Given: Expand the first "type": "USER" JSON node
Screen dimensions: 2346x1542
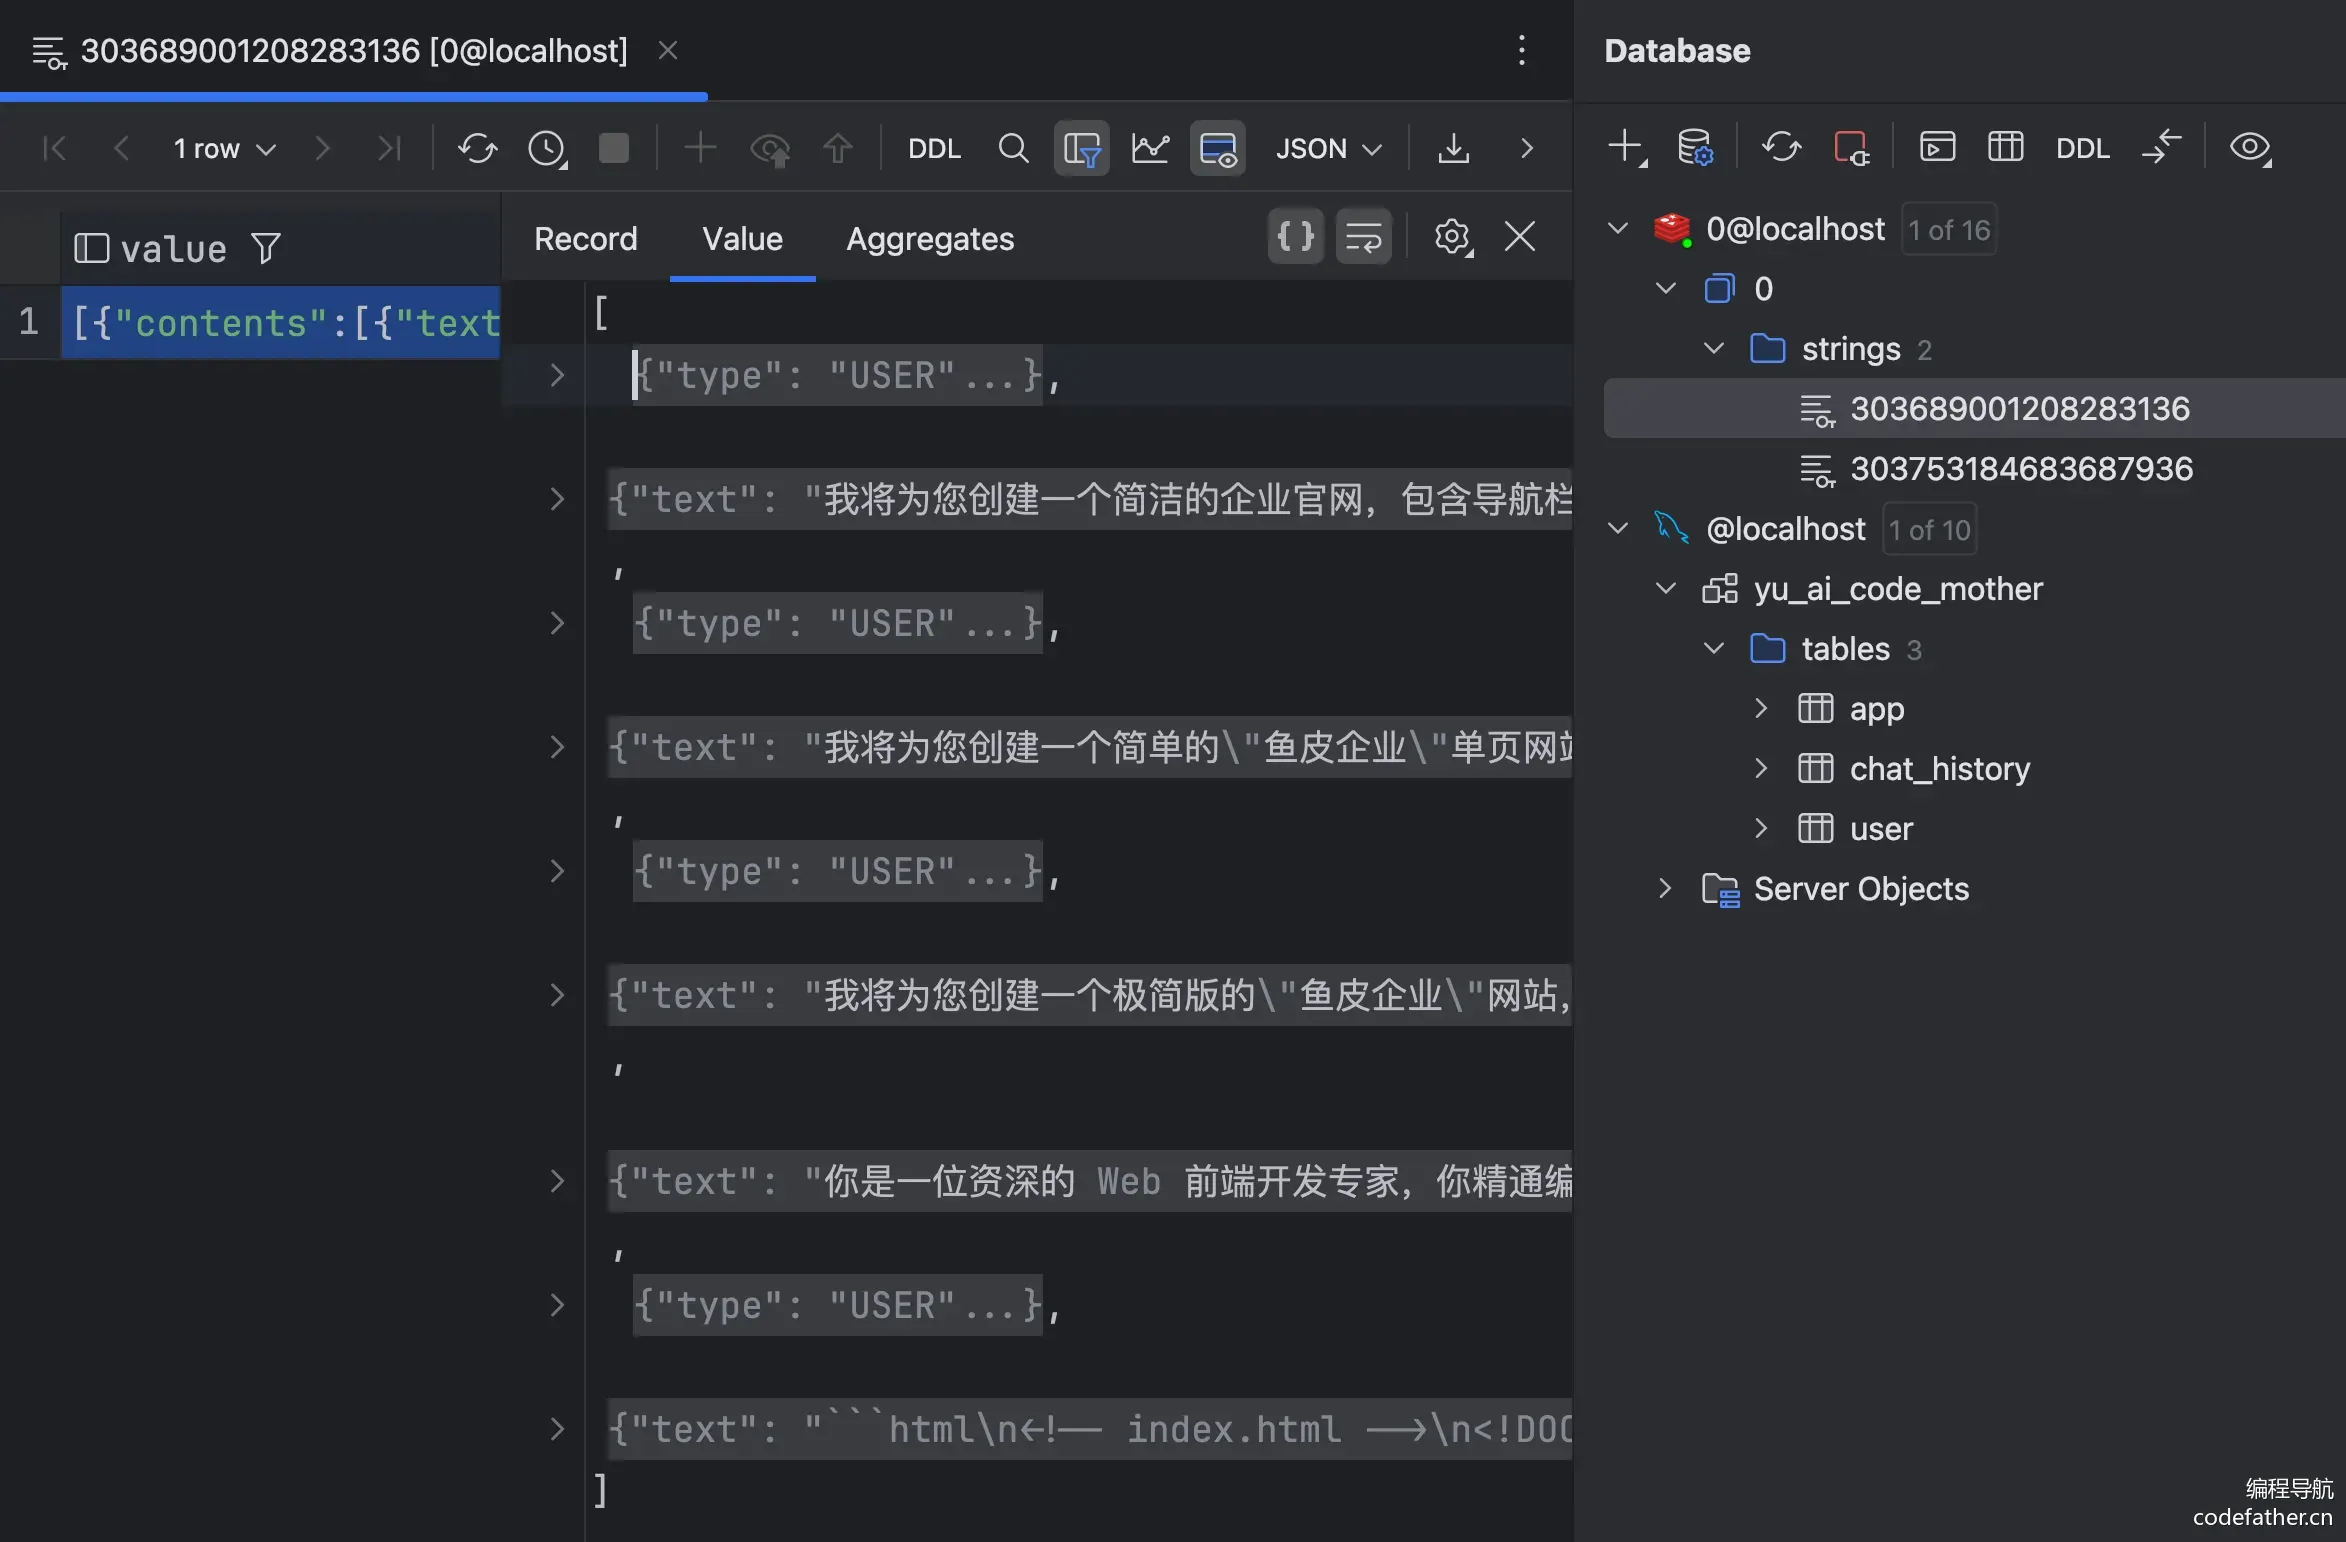Looking at the screenshot, I should pos(557,375).
